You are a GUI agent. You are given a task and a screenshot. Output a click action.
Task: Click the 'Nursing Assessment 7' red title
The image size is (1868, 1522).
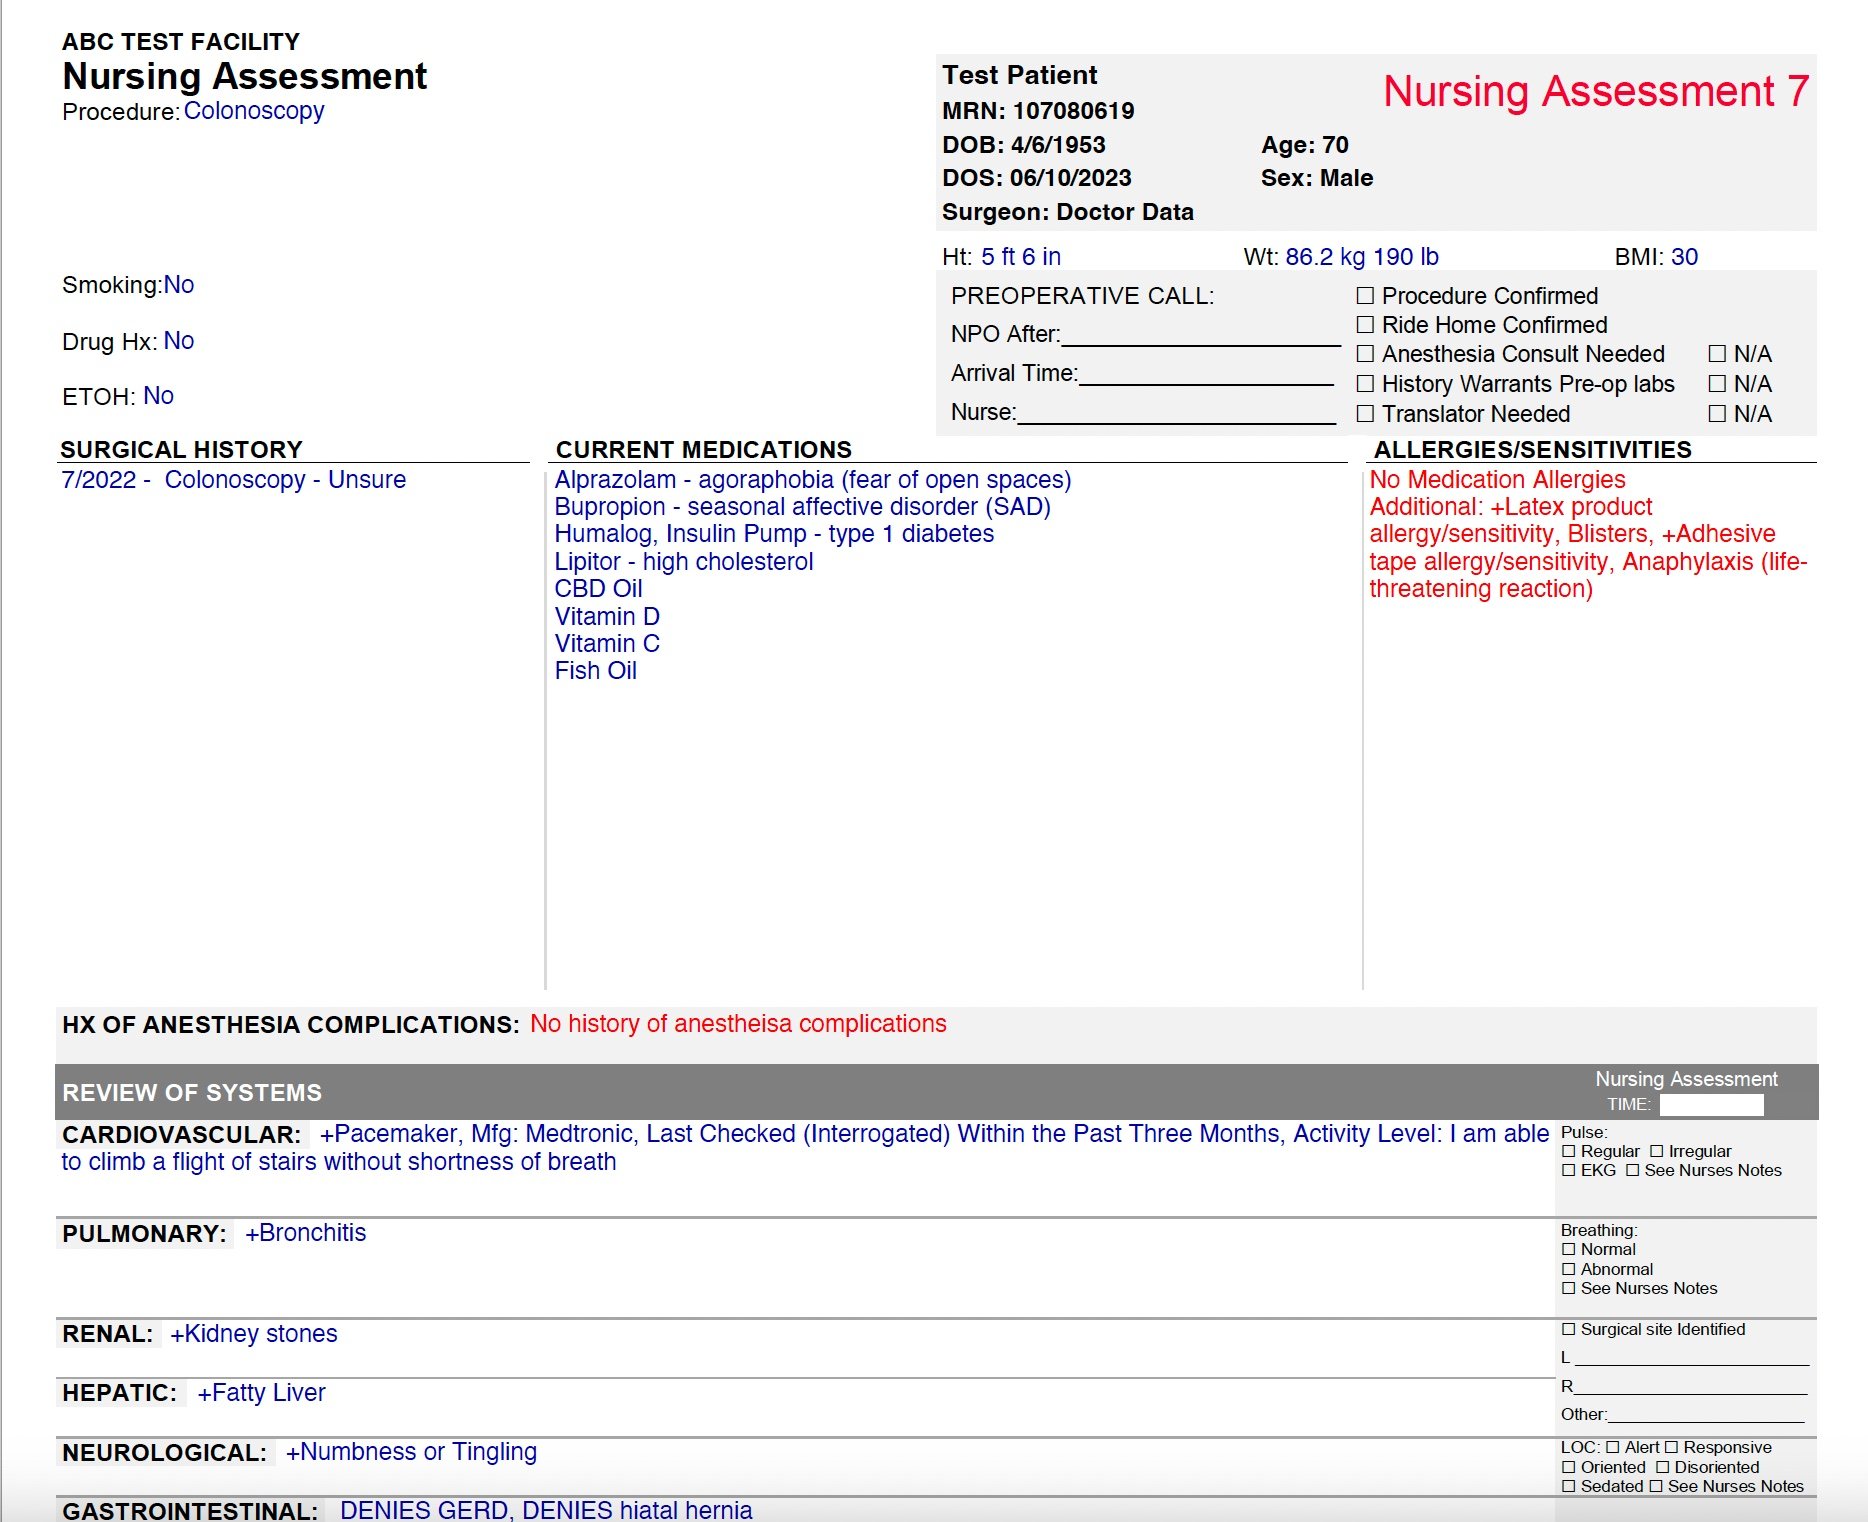click(x=1596, y=91)
